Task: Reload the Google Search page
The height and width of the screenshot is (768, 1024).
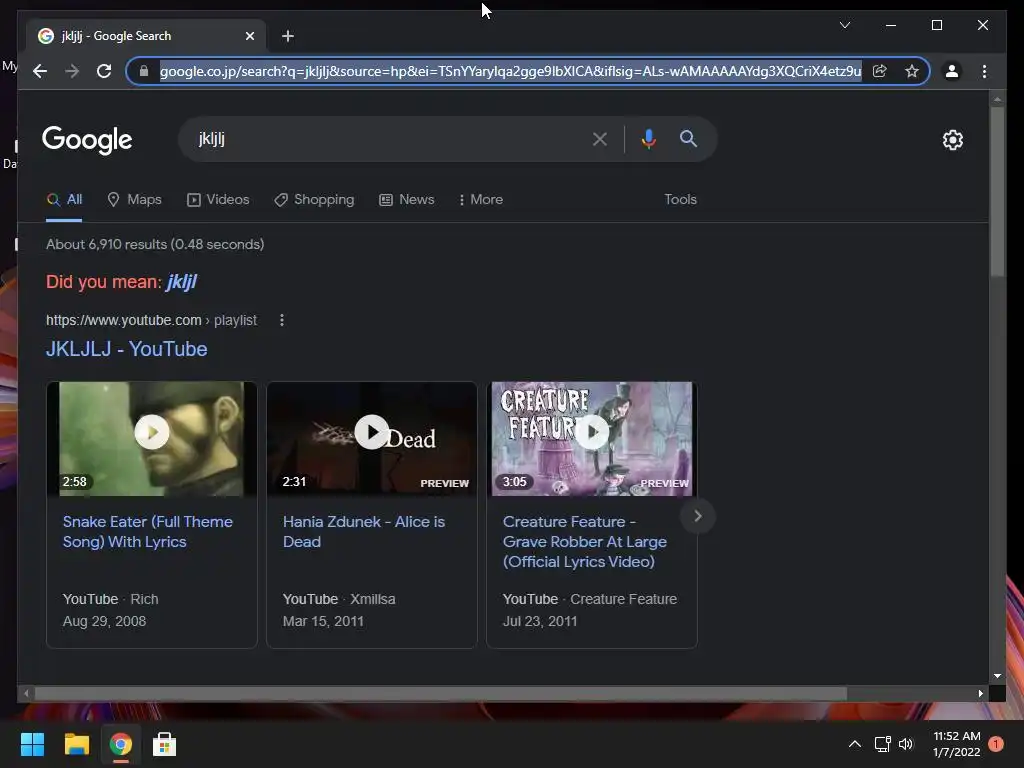Action: [104, 71]
